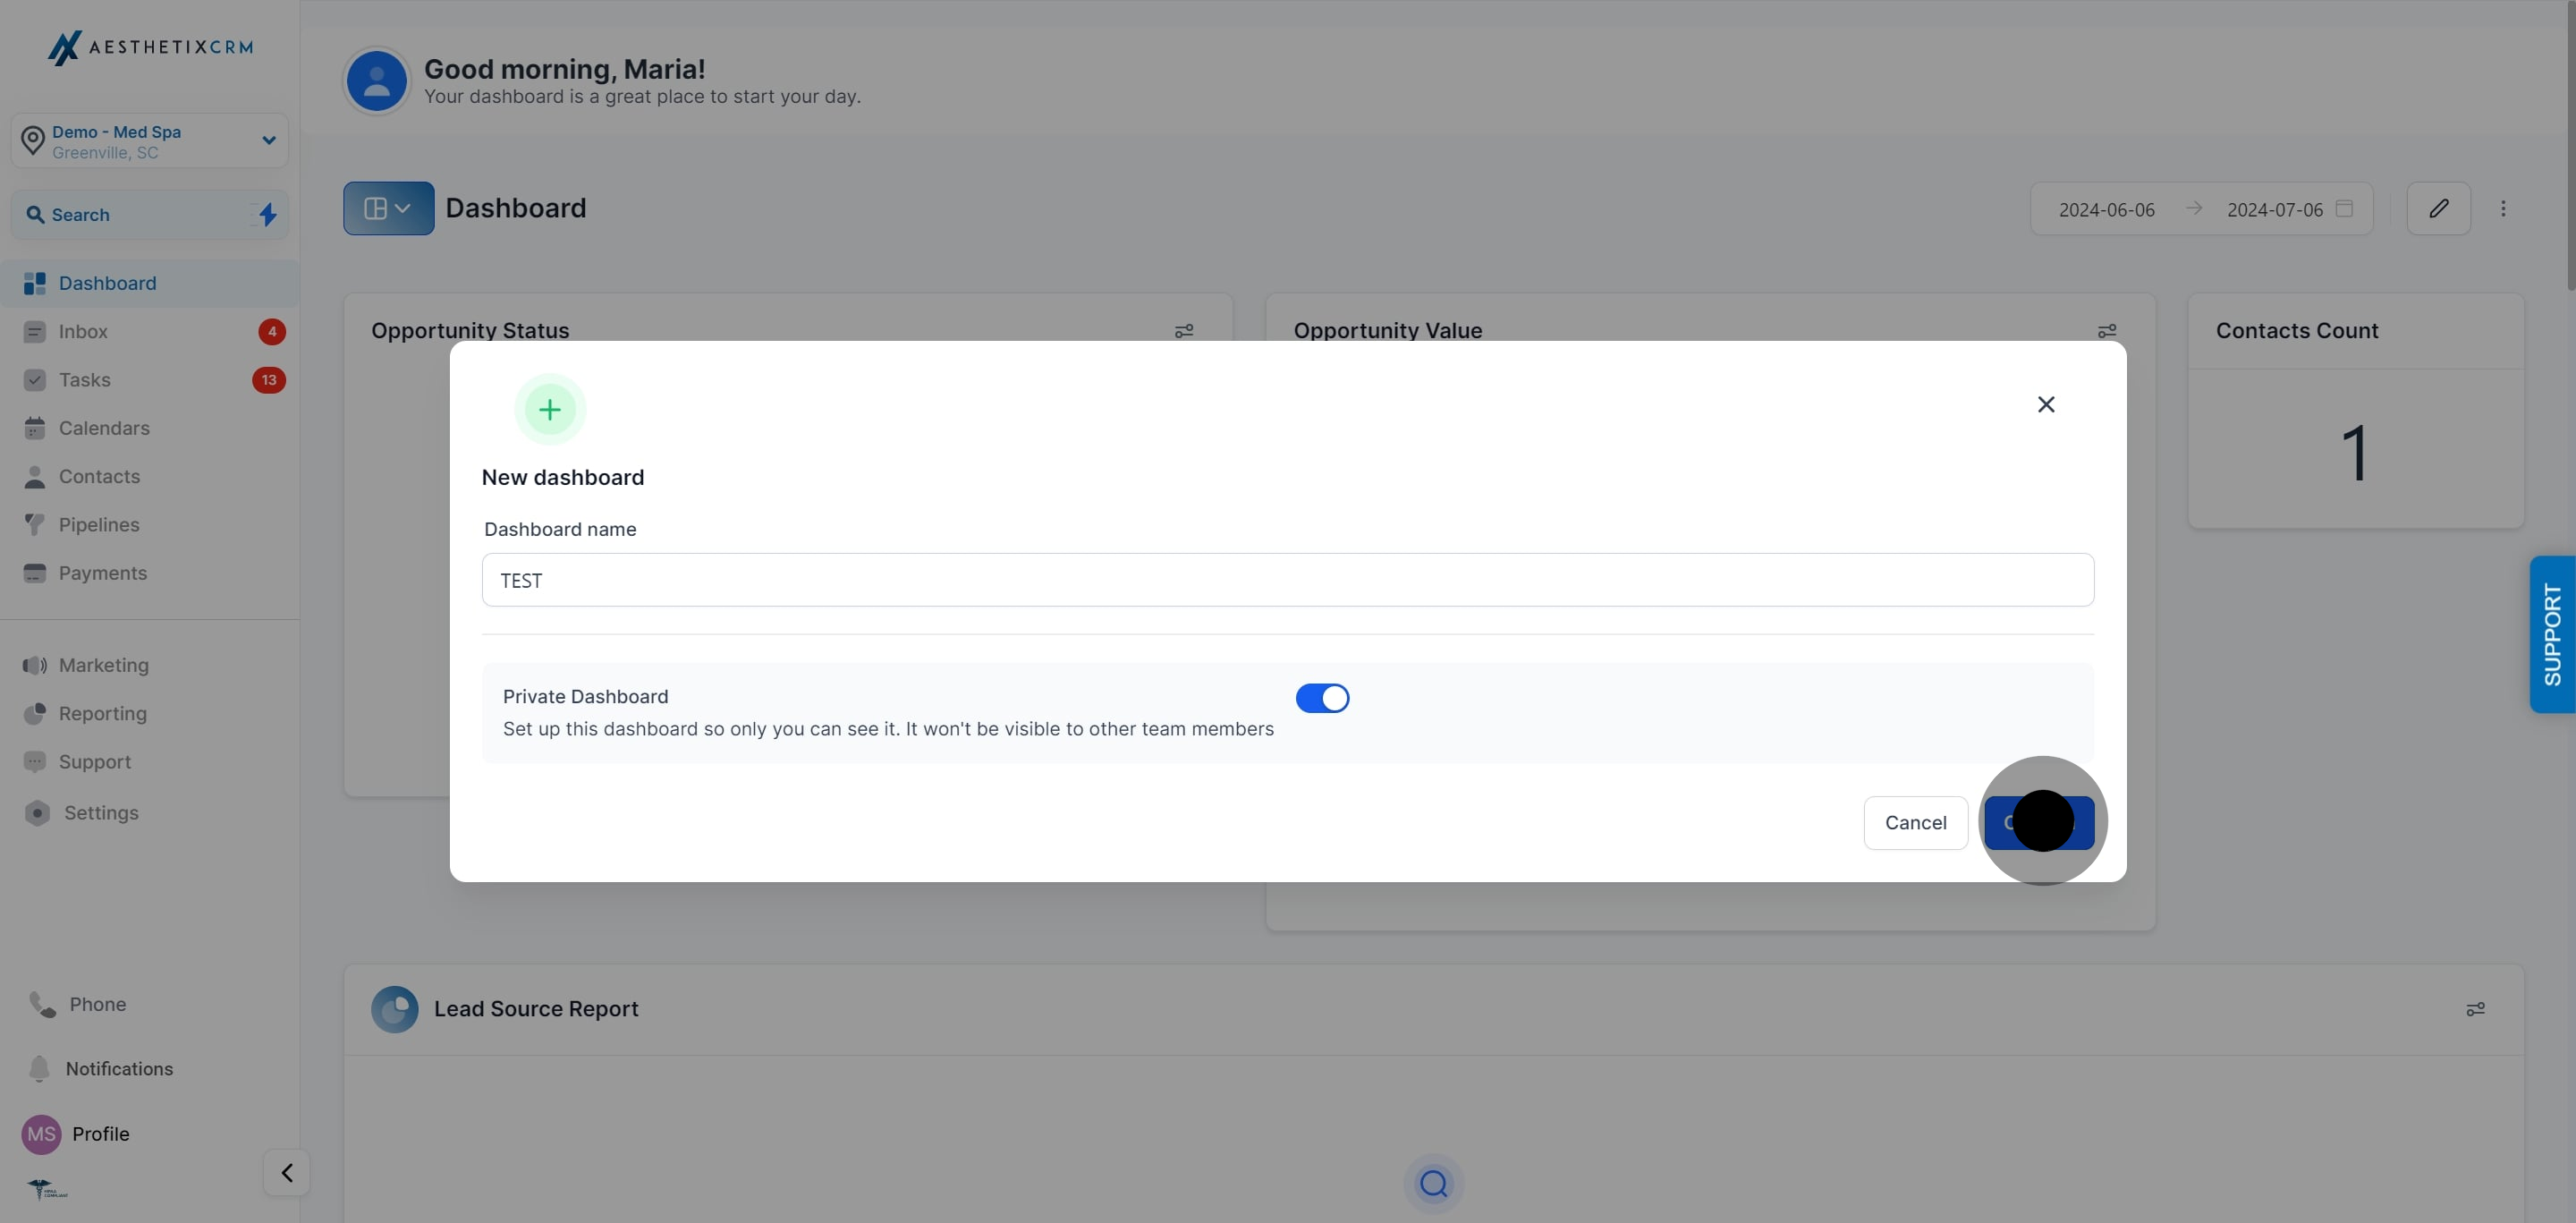The height and width of the screenshot is (1223, 2576).
Task: Open Contacts in the sidebar
Action: coord(150,477)
